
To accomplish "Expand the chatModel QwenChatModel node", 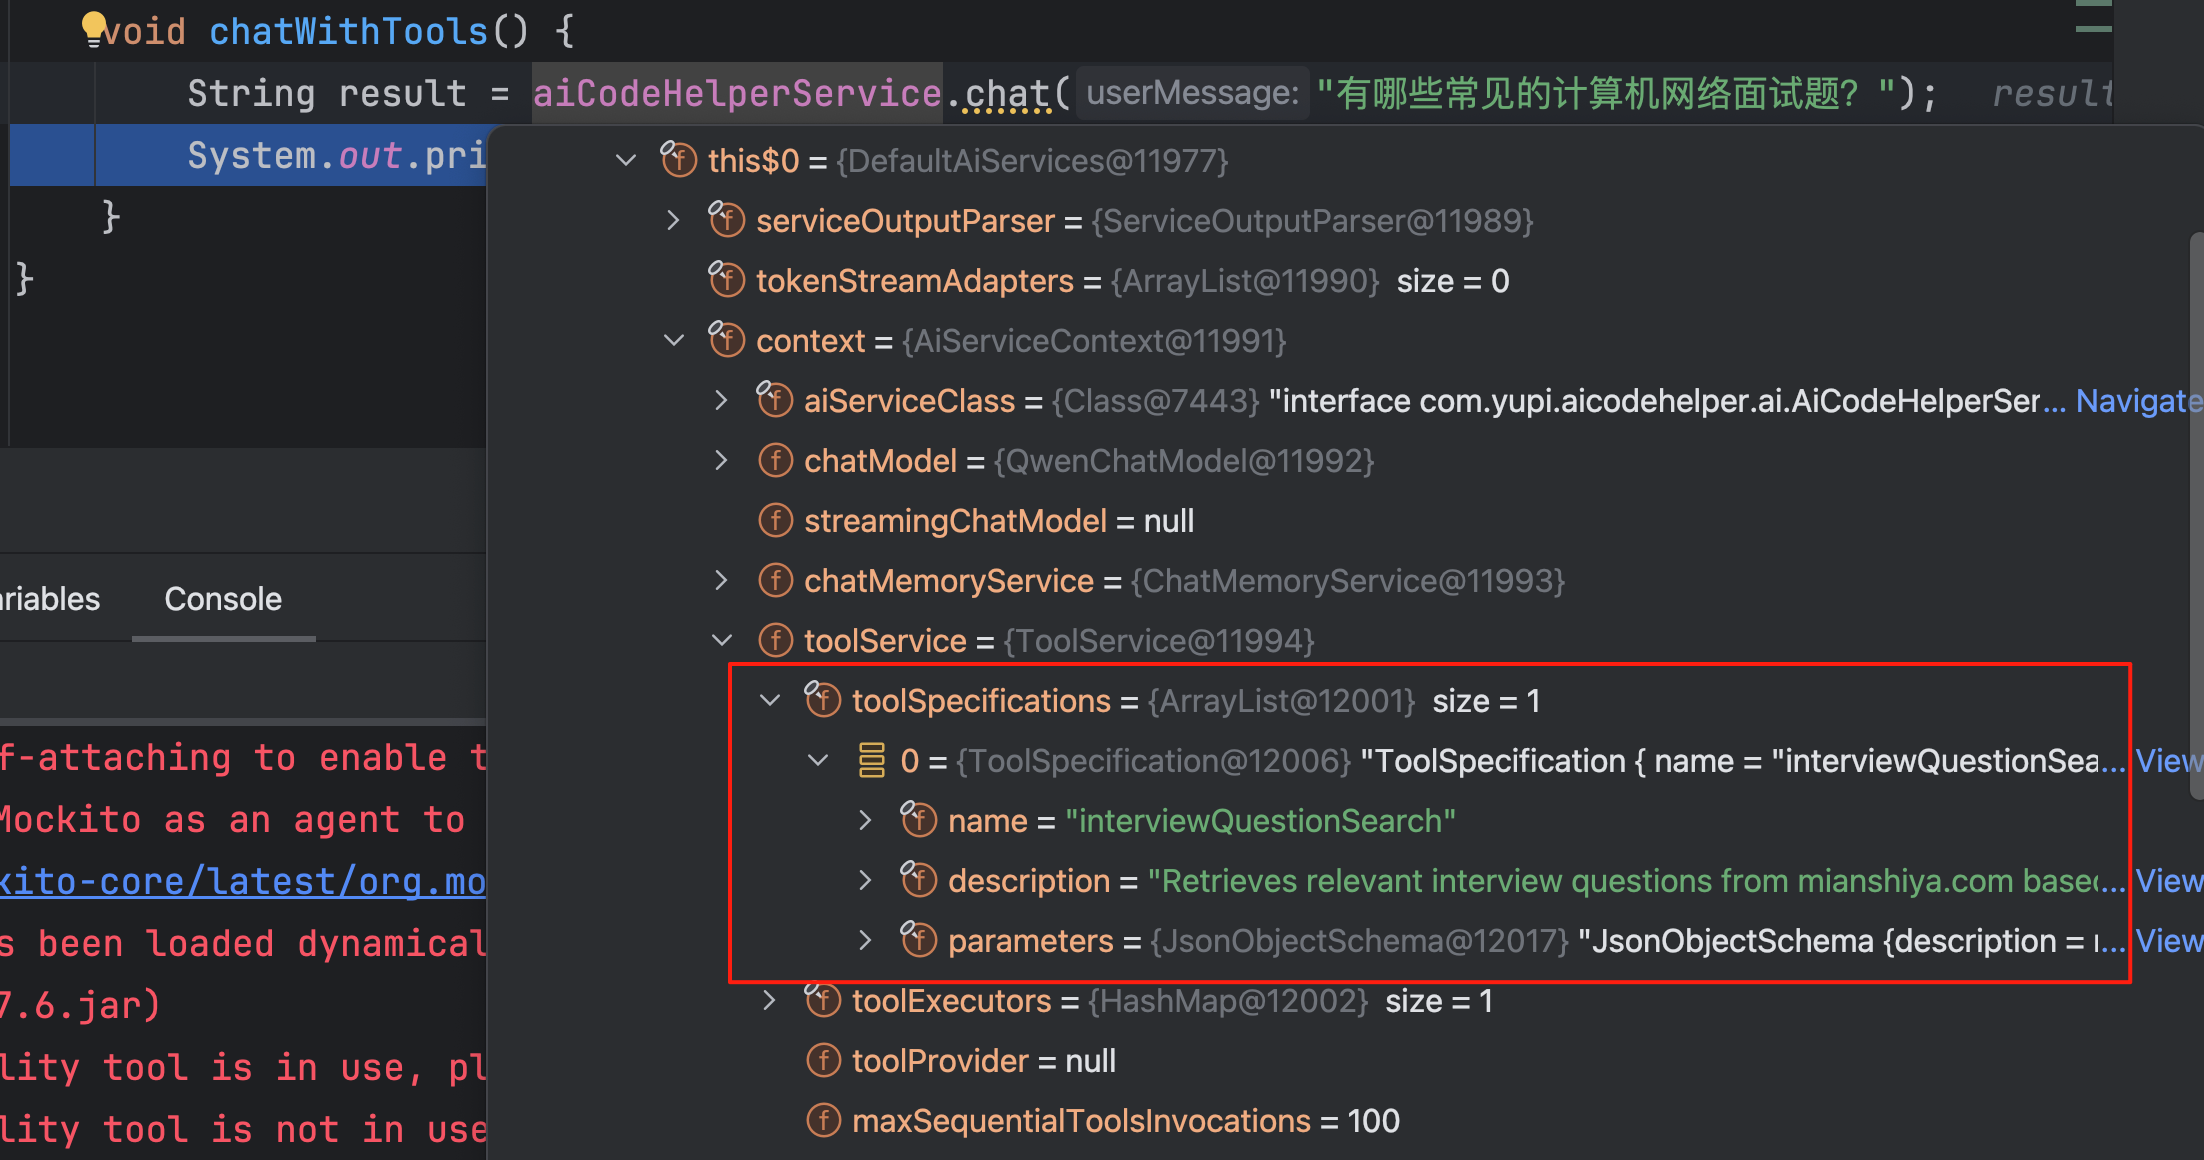I will coord(722,461).
